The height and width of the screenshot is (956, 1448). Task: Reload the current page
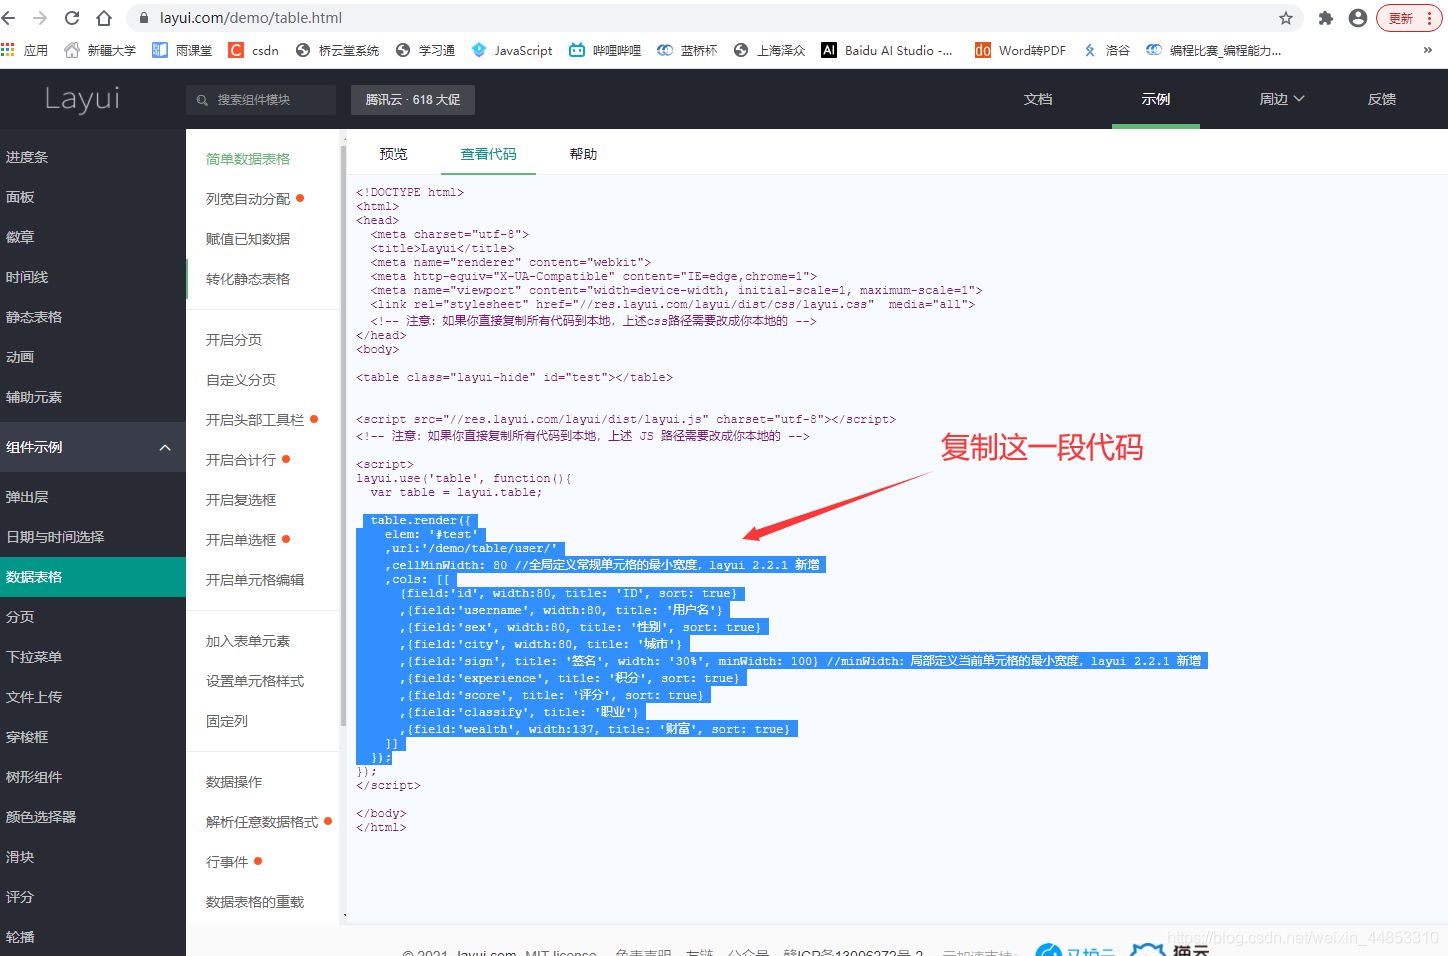(x=72, y=18)
